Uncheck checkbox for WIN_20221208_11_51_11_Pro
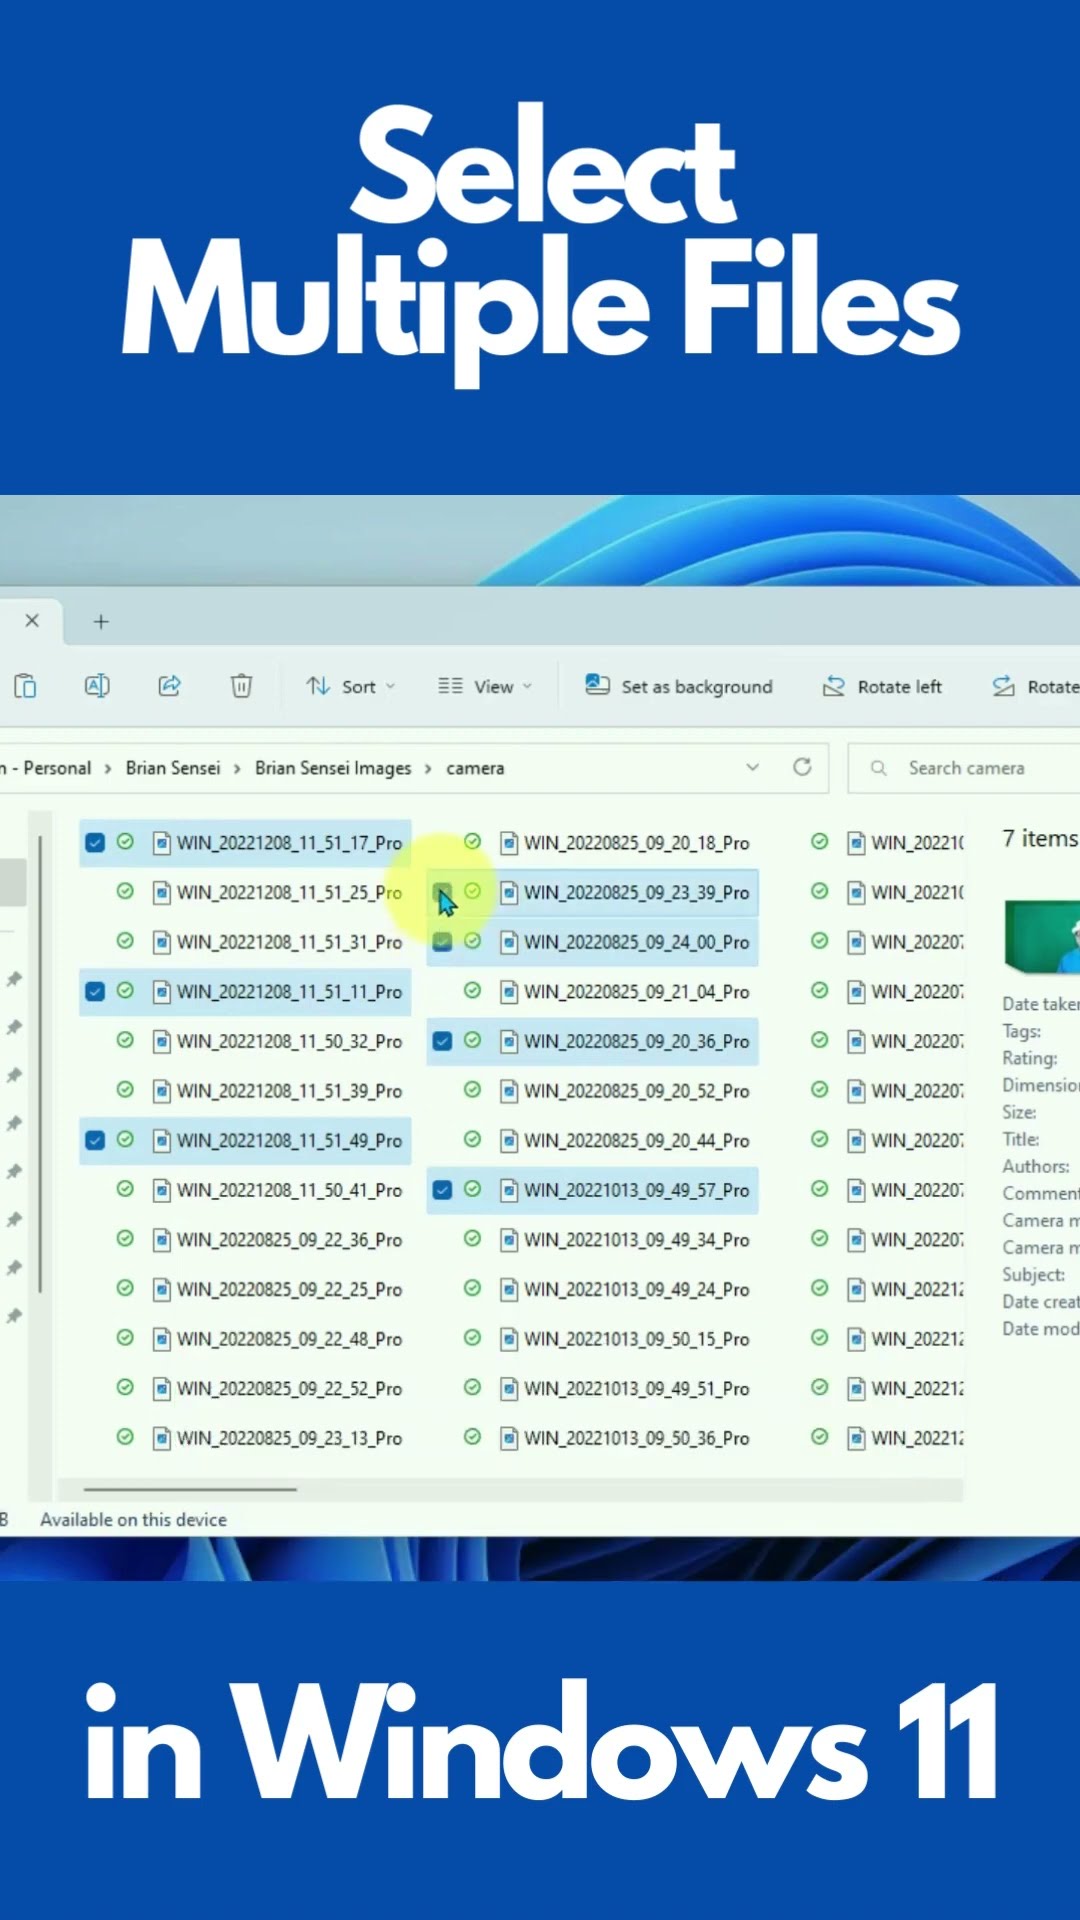This screenshot has width=1080, height=1920. [95, 992]
